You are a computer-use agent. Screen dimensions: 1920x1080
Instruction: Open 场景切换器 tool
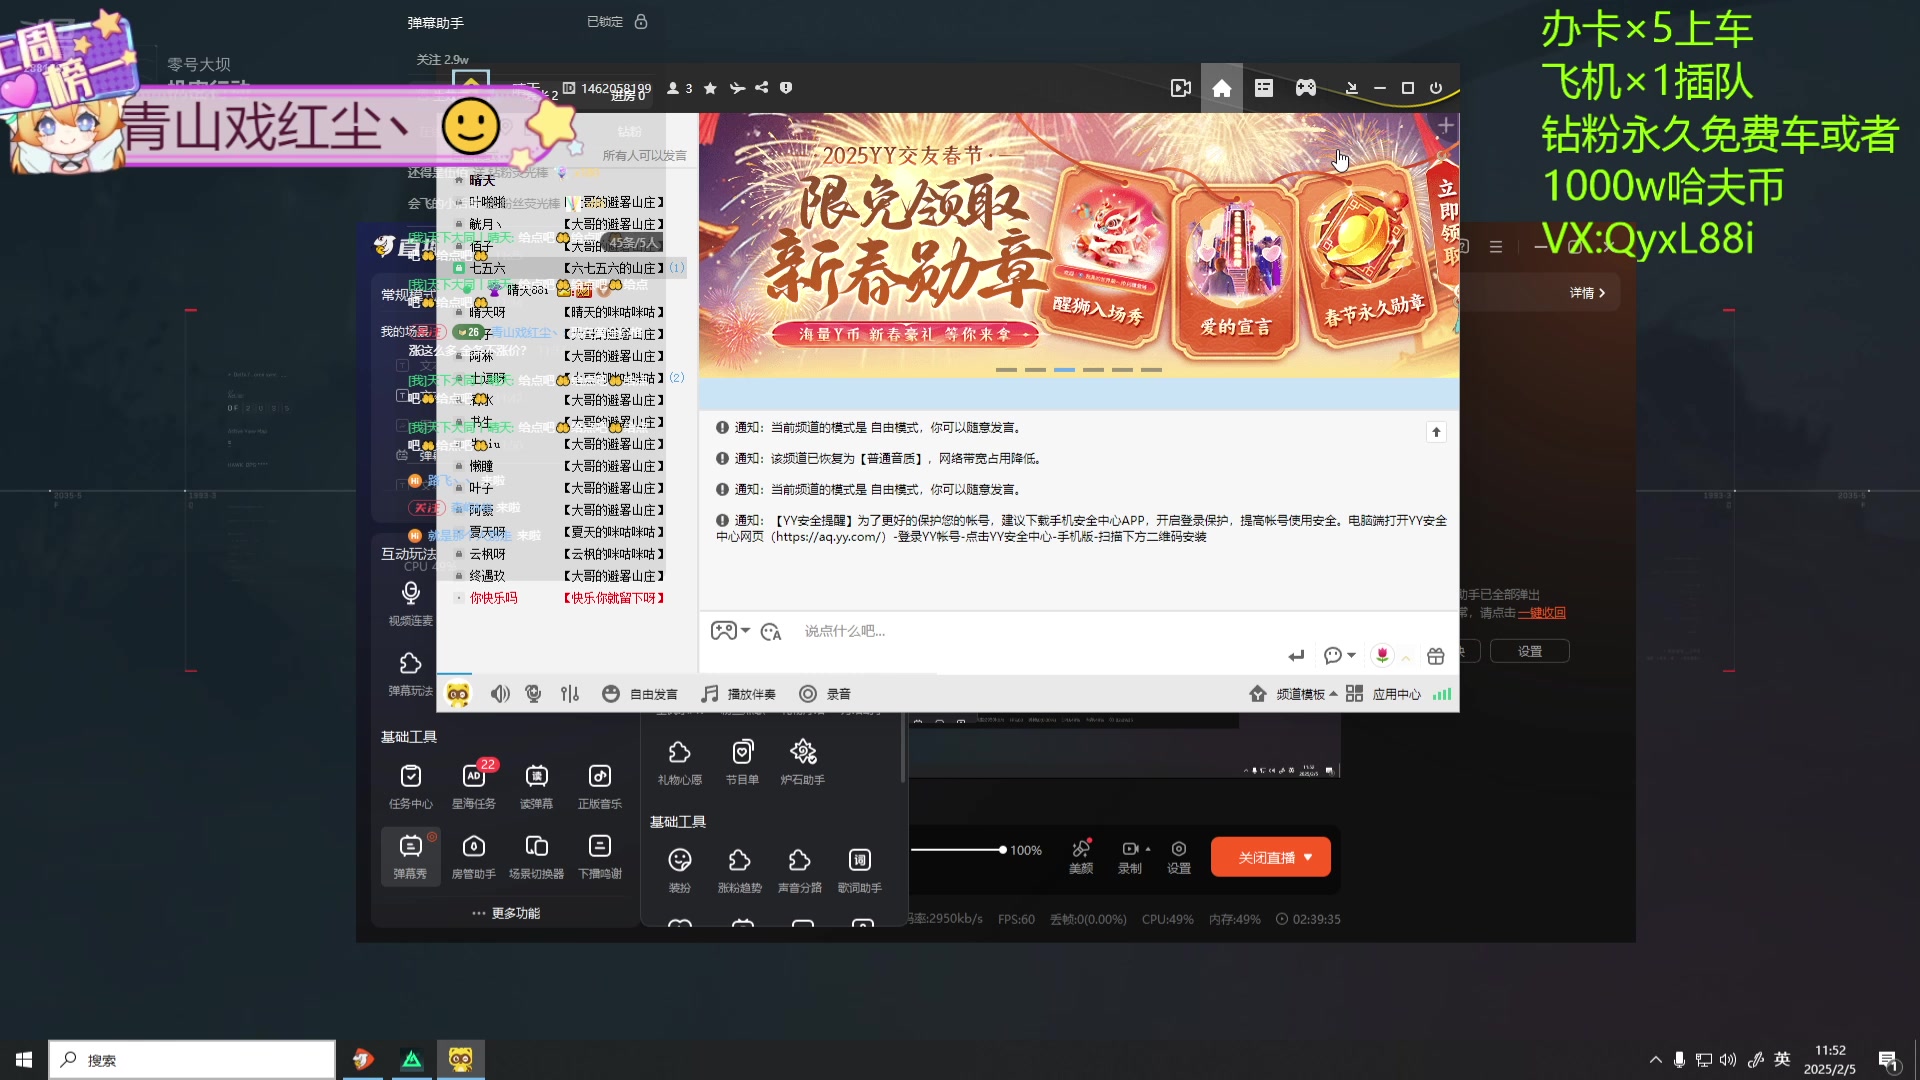(536, 857)
